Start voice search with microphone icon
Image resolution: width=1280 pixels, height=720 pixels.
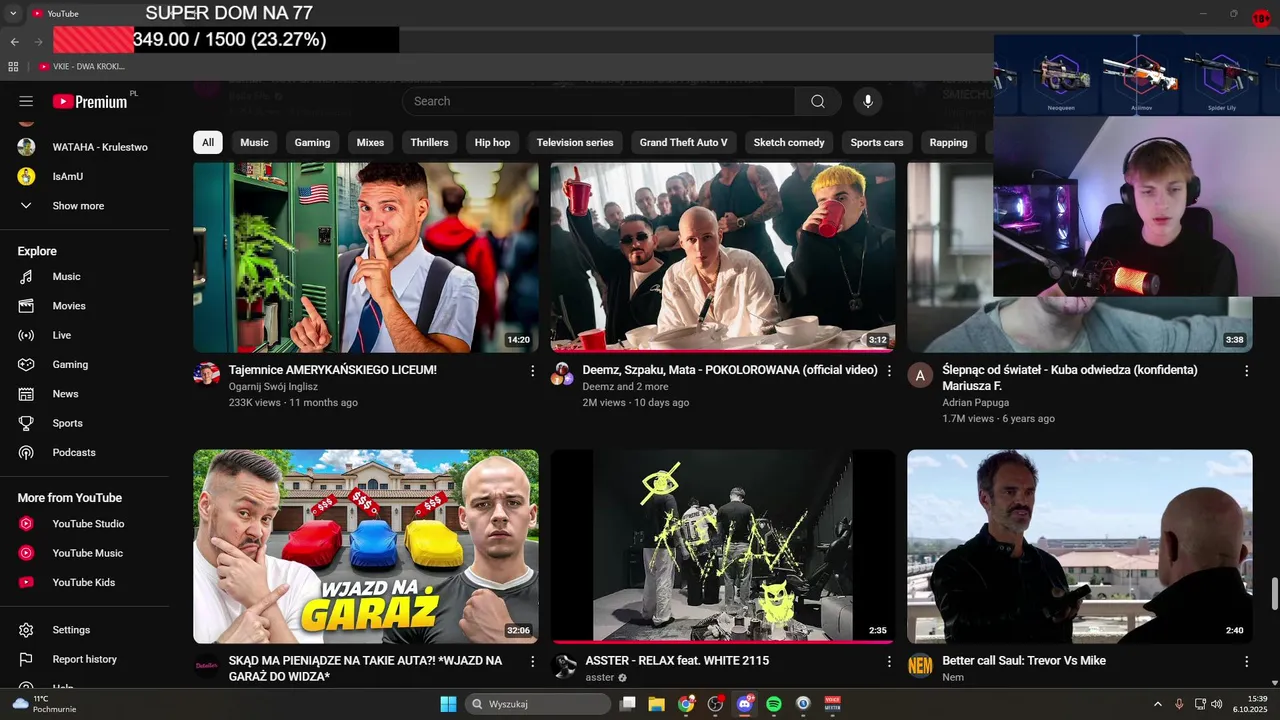click(868, 101)
